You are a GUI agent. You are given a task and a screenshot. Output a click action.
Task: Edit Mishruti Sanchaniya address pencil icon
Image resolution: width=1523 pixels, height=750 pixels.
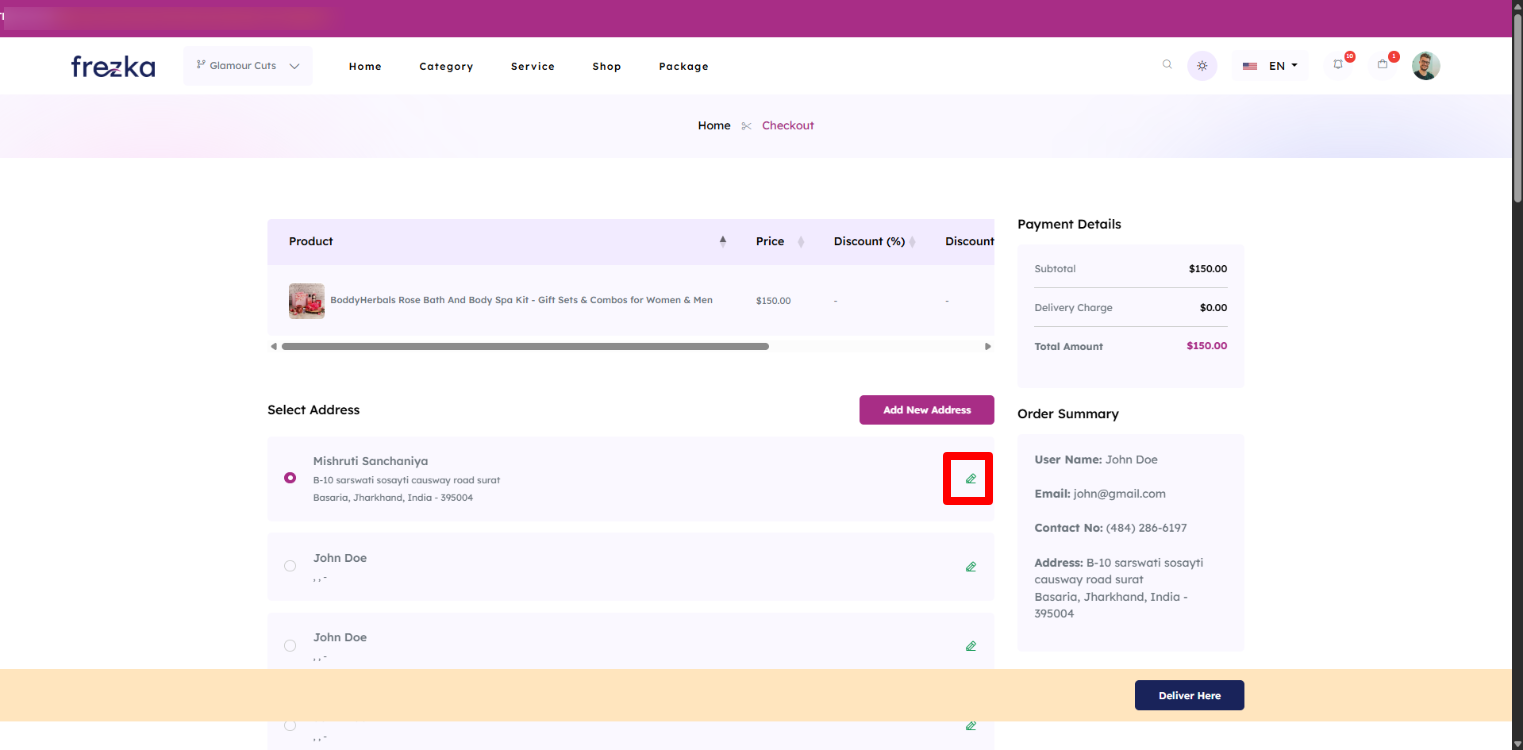(970, 479)
